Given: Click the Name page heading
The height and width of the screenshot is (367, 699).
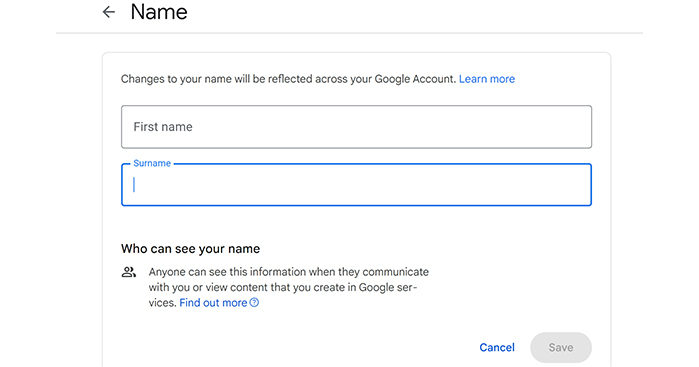Looking at the screenshot, I should click(159, 12).
